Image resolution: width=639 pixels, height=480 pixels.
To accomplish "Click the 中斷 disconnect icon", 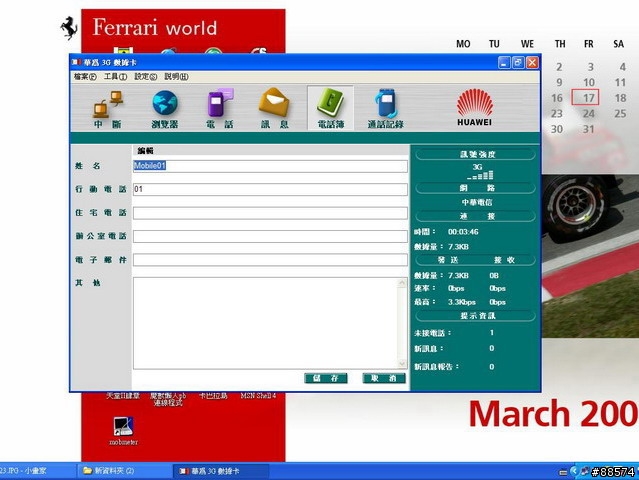I will tap(108, 108).
